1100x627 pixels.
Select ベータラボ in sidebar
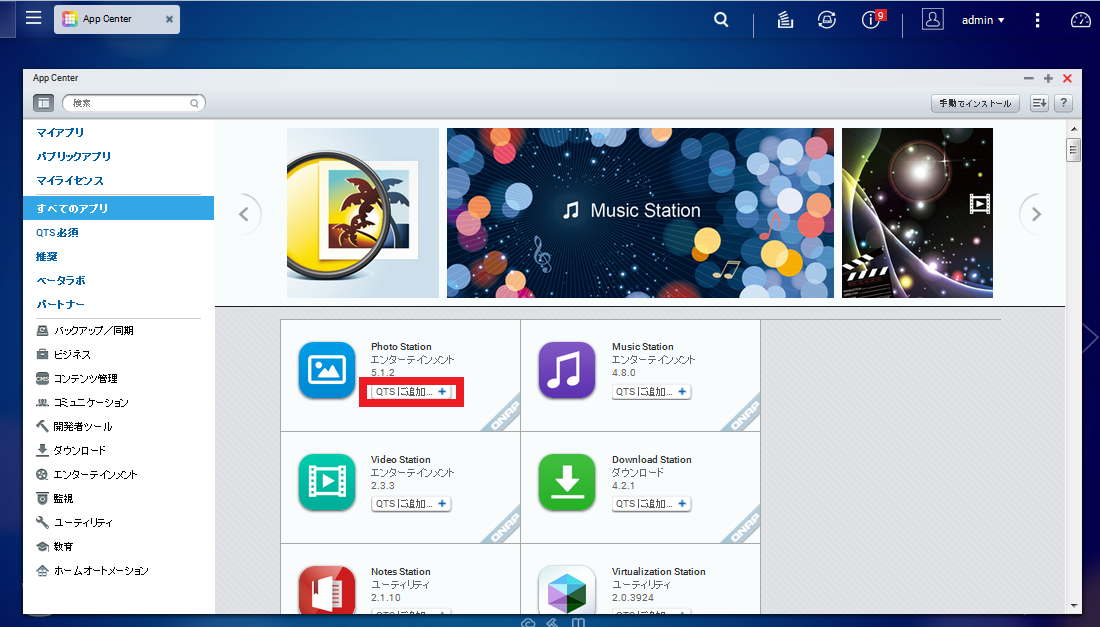pyautogui.click(x=61, y=280)
